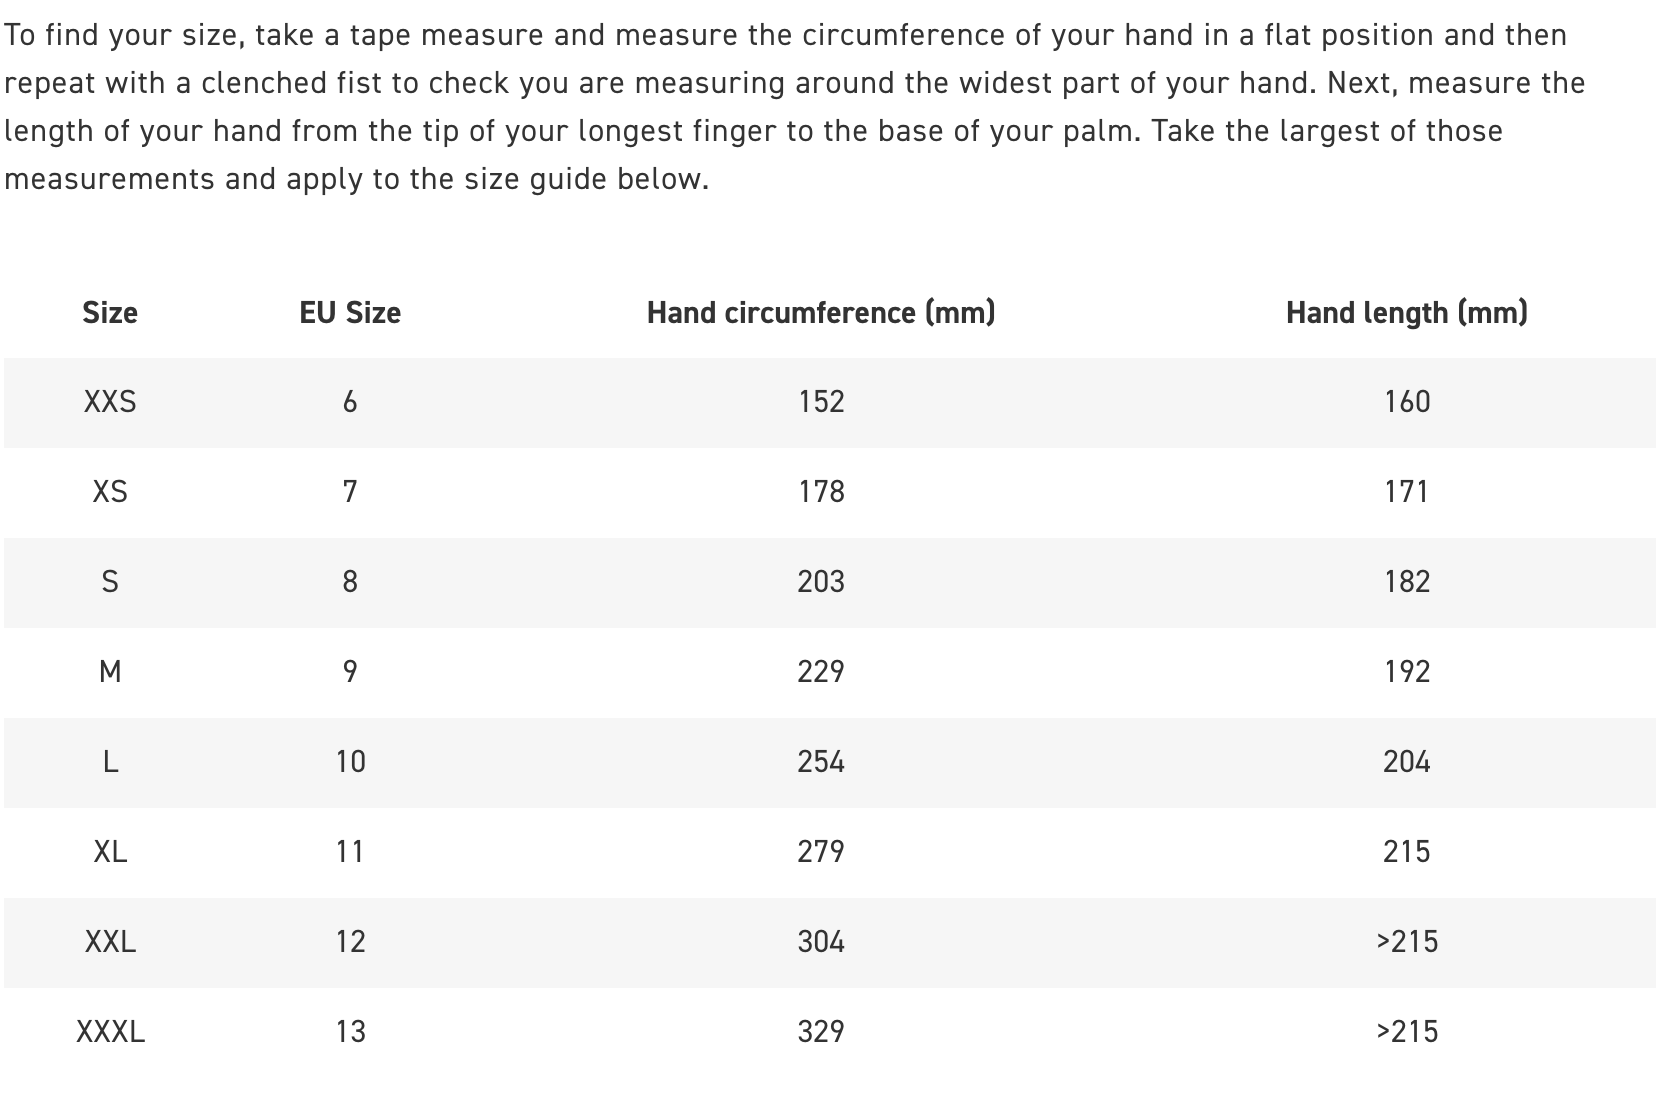Select the XXXL size label
Viewport: 1656px width, 1108px height.
pyautogui.click(x=110, y=1032)
